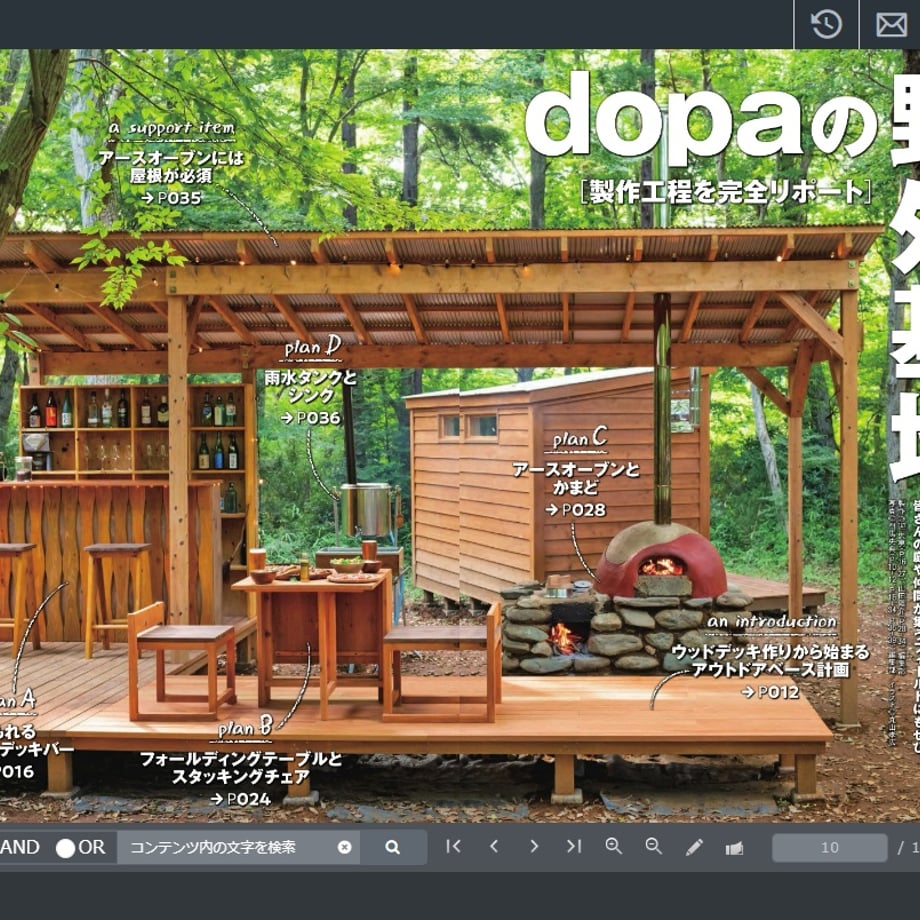Go to the next page
920x920 pixels.
534,846
